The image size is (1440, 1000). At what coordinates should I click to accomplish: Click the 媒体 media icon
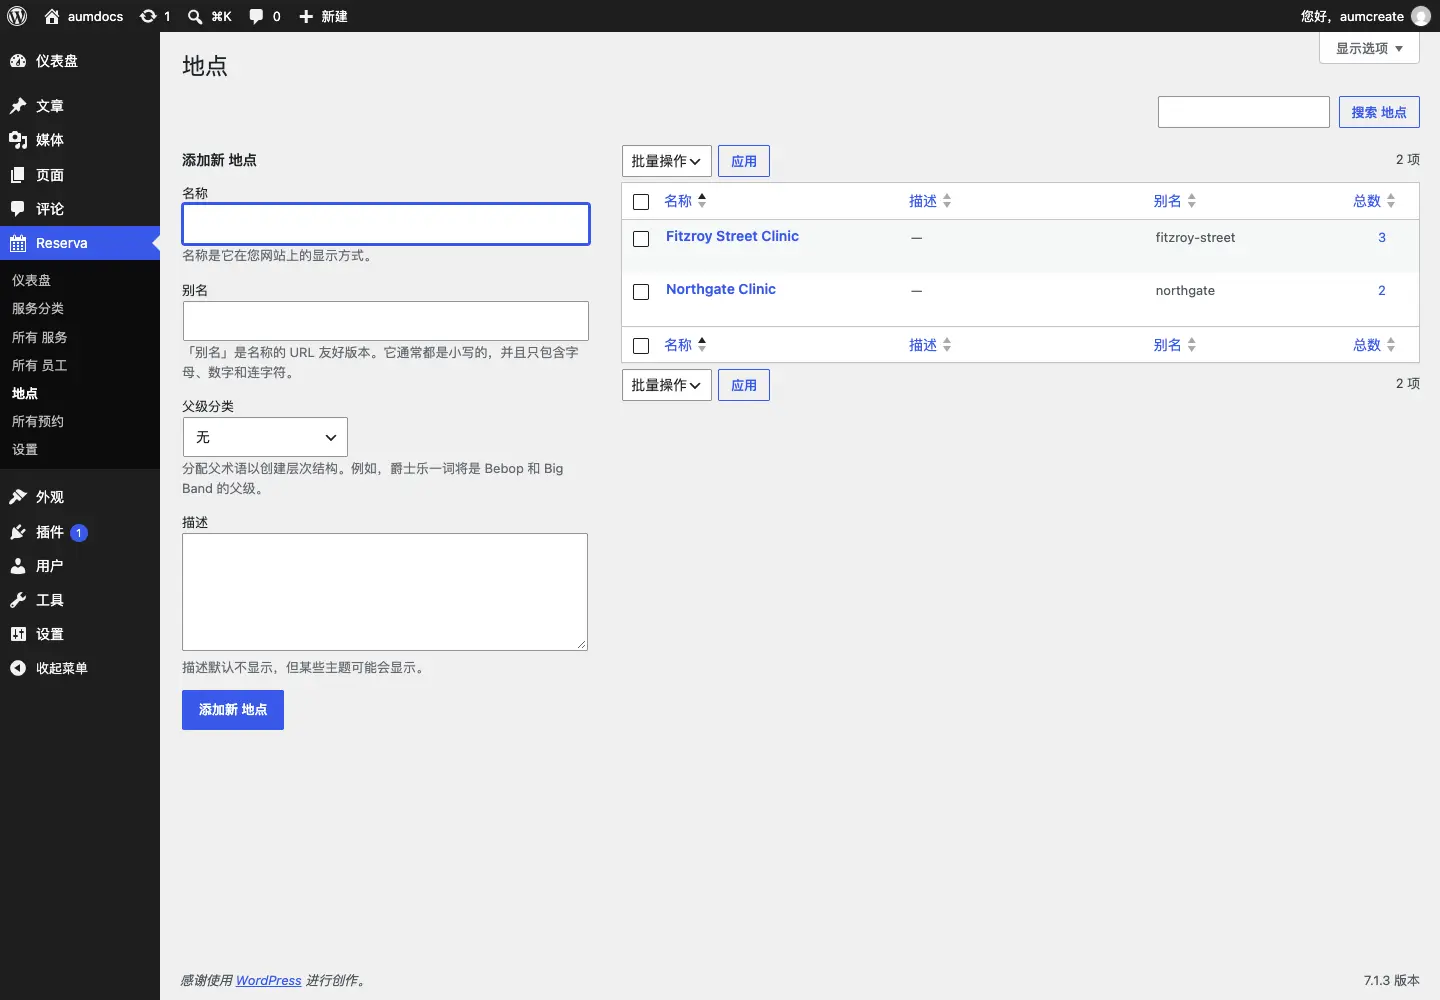point(18,140)
